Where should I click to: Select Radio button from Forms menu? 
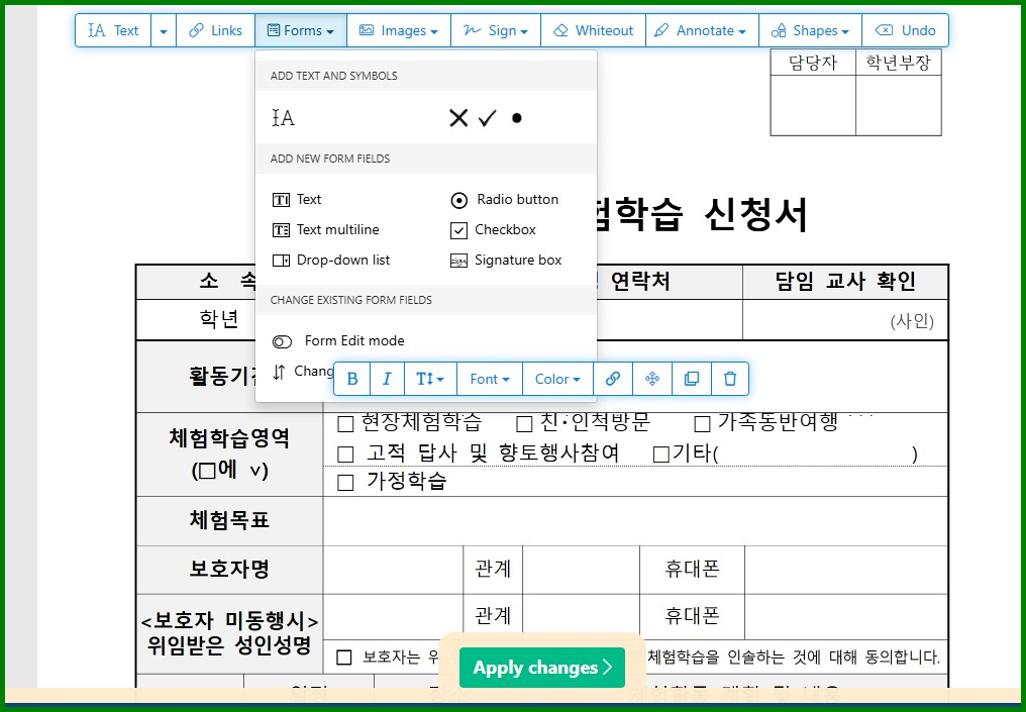click(506, 199)
